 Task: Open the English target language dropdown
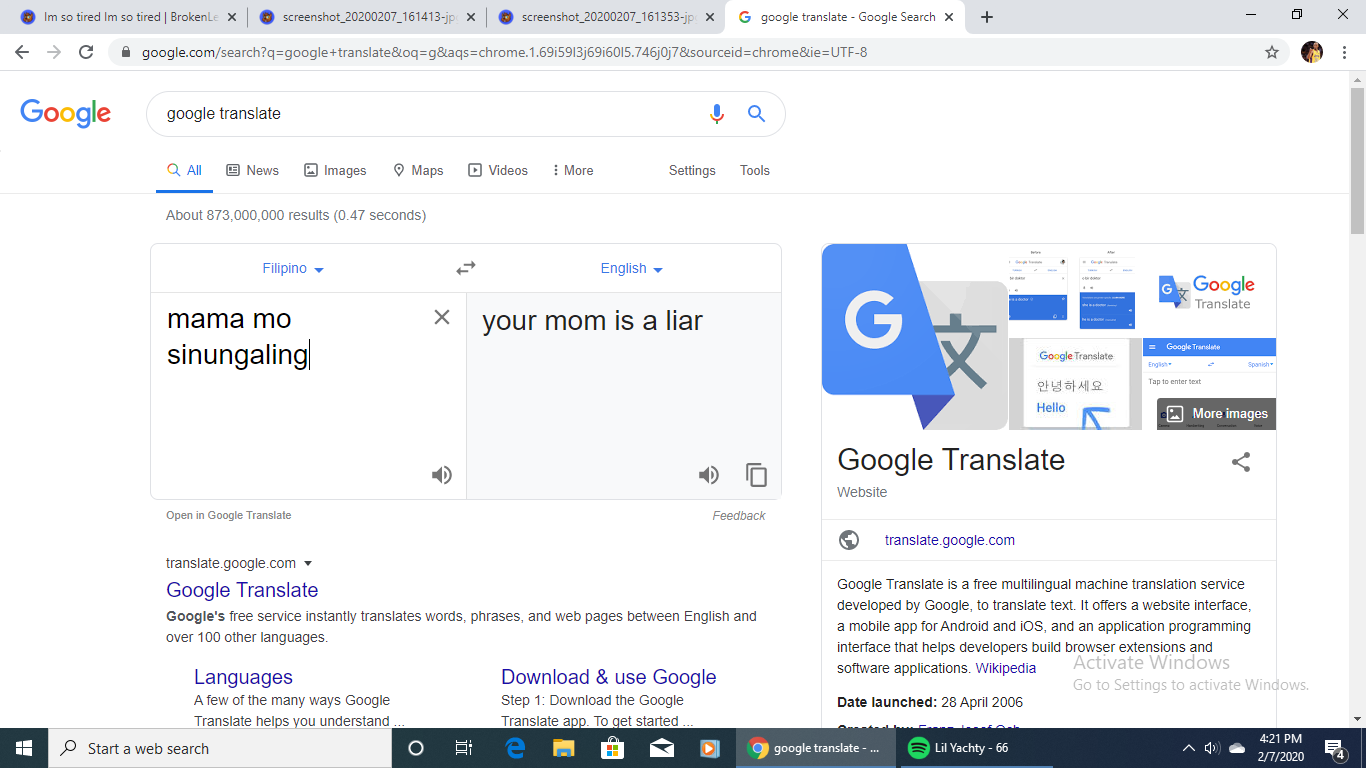pos(631,268)
